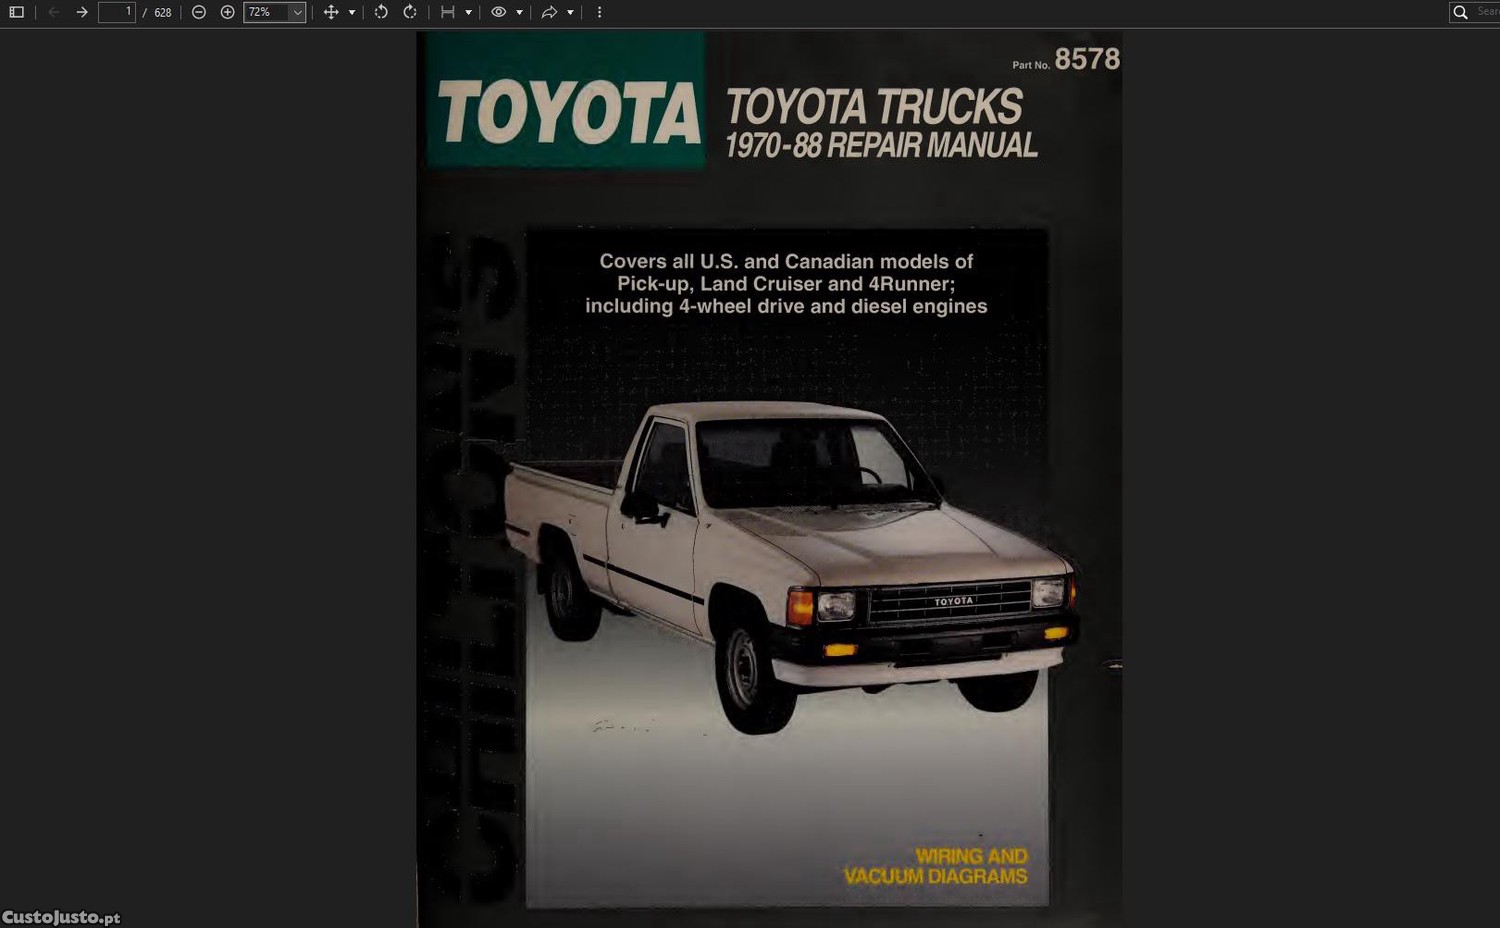The width and height of the screenshot is (1500, 928).
Task: Open the view mode dropdown arrow
Action: 519,12
